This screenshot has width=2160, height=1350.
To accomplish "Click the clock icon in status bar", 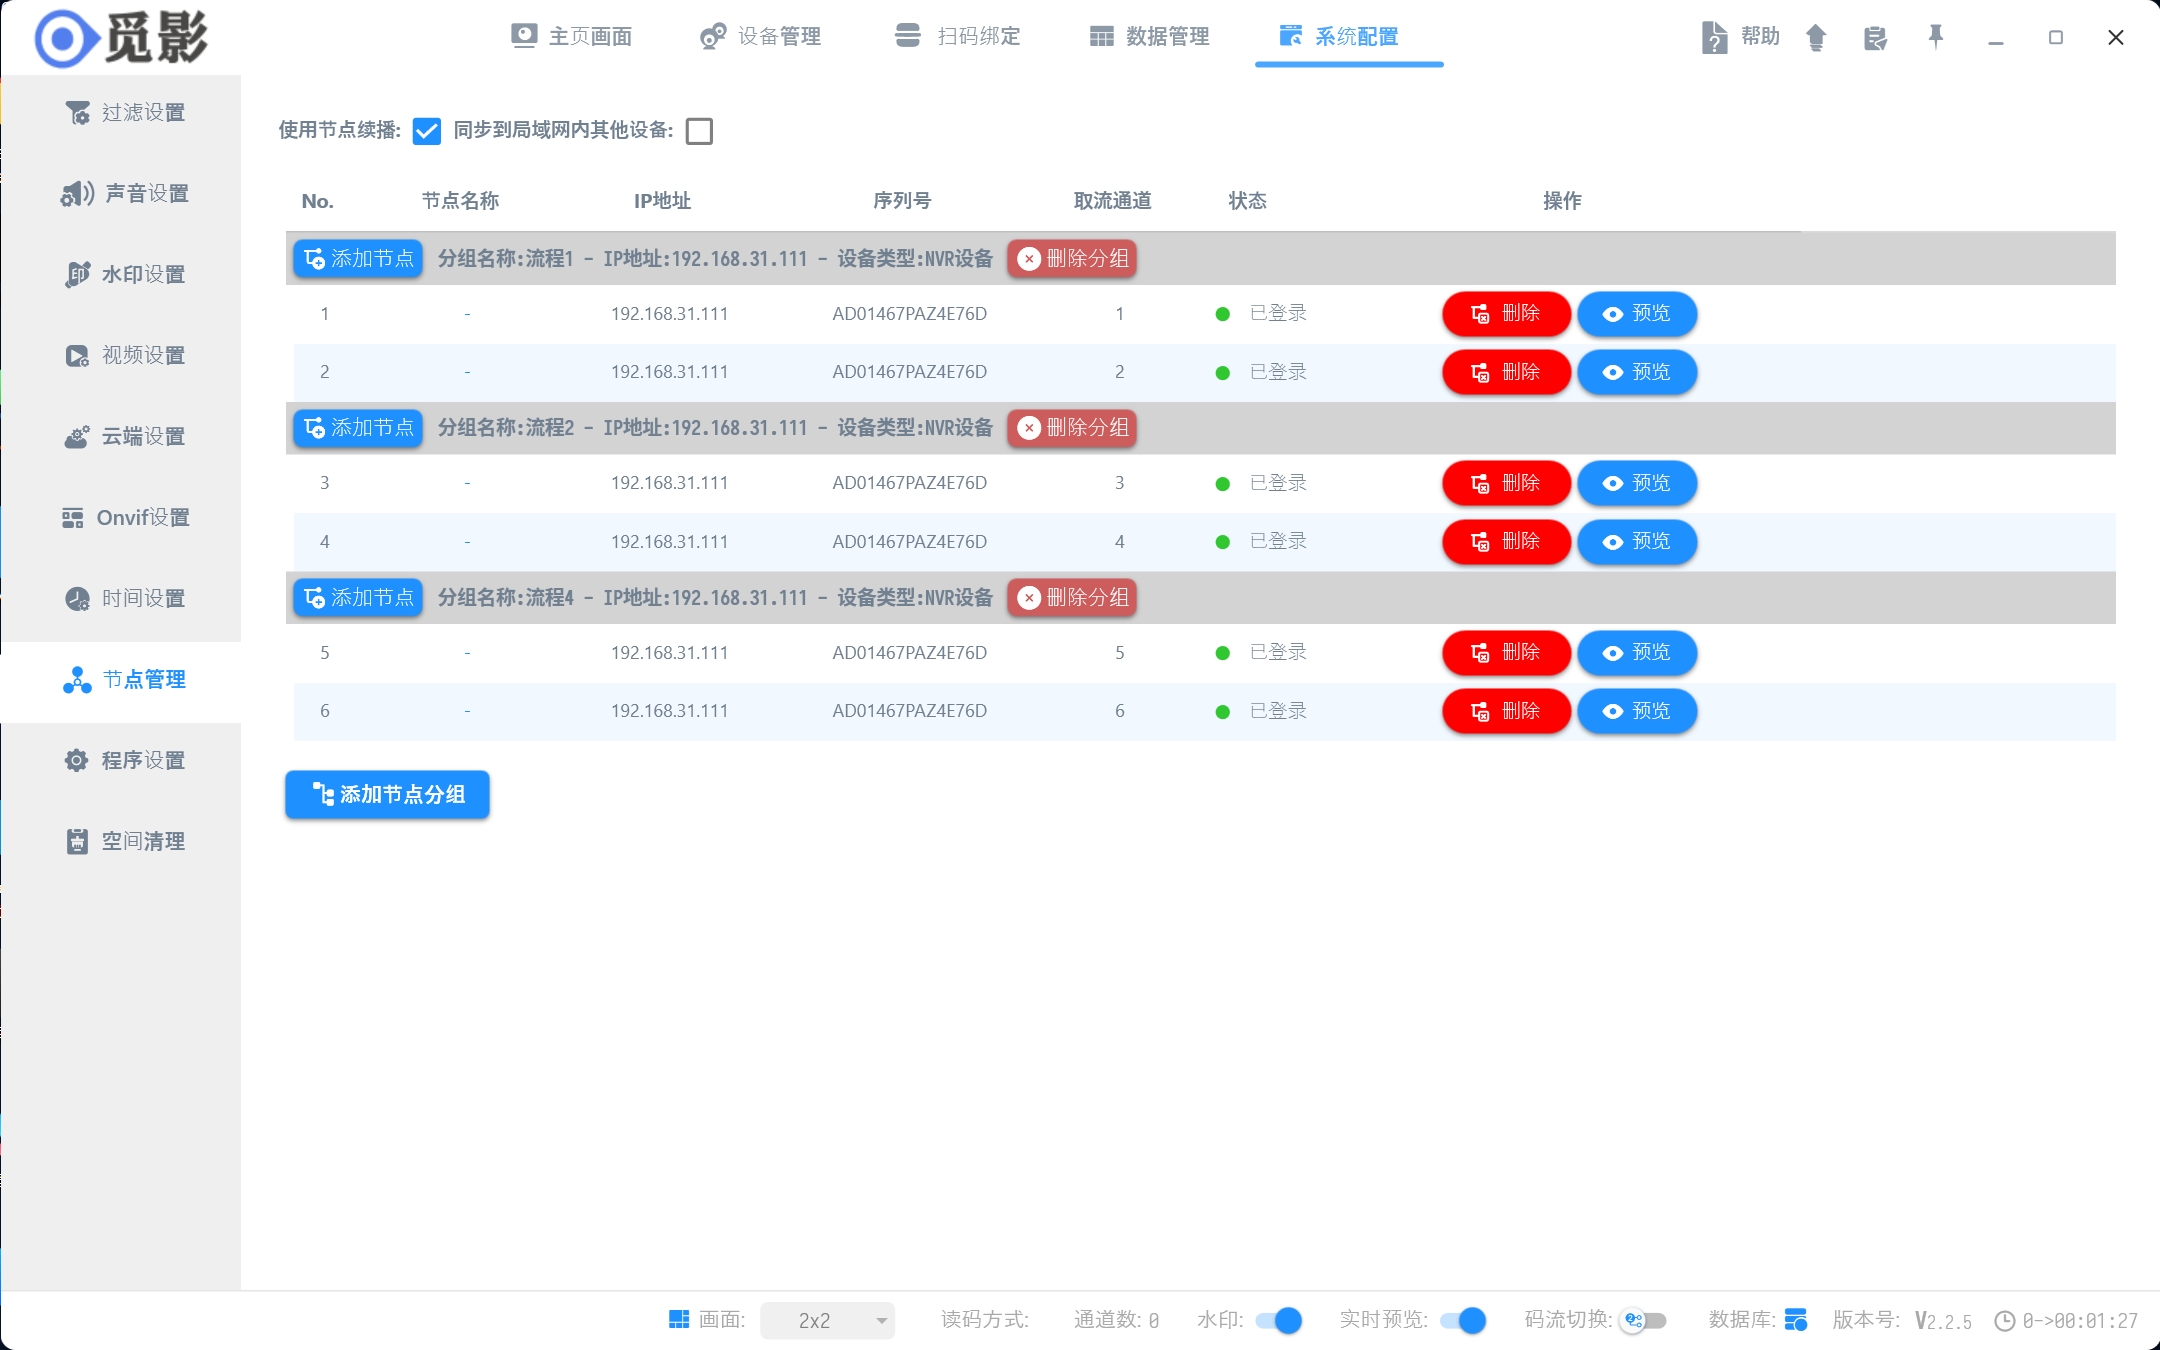I will pyautogui.click(x=2004, y=1321).
